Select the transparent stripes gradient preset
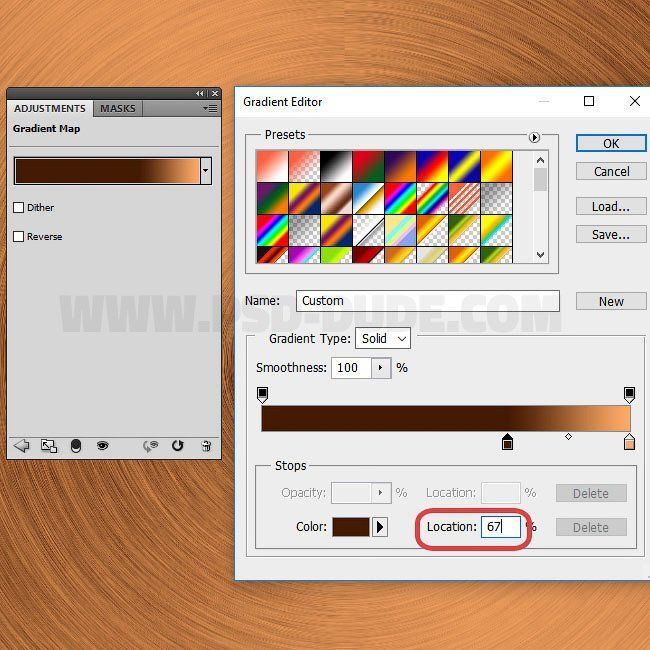Screen dimensions: 650x650 click(464, 199)
